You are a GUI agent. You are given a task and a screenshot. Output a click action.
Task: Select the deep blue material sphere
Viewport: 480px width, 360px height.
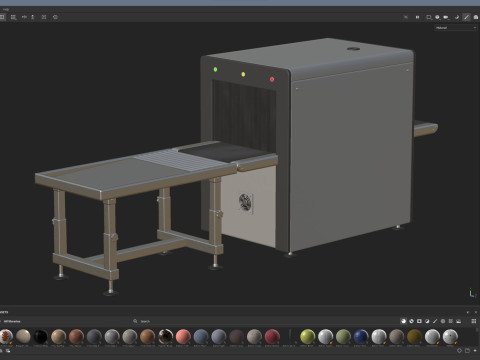pos(361,337)
